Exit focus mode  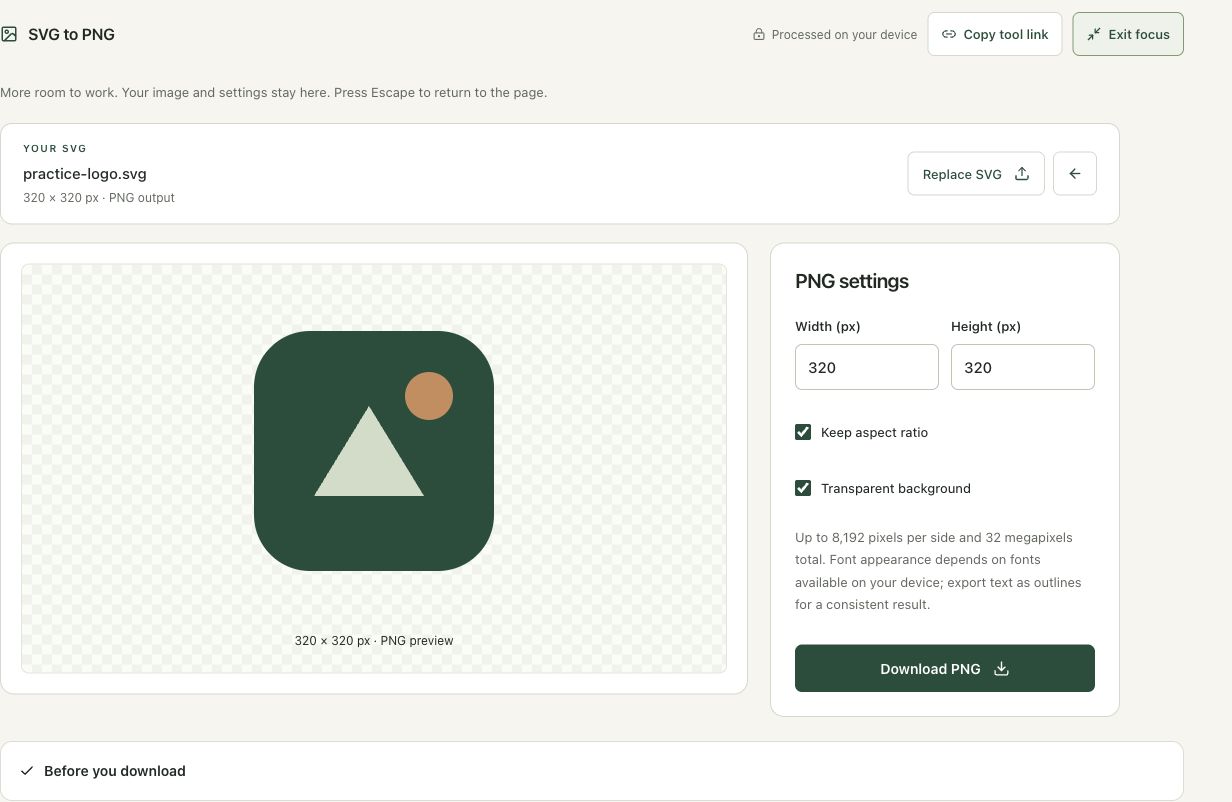(x=1128, y=34)
